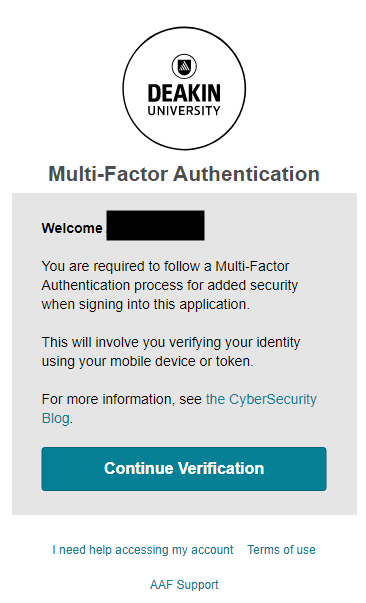366x603 pixels.
Task: Click the line "using your mobile device or token."
Action: coord(148,361)
